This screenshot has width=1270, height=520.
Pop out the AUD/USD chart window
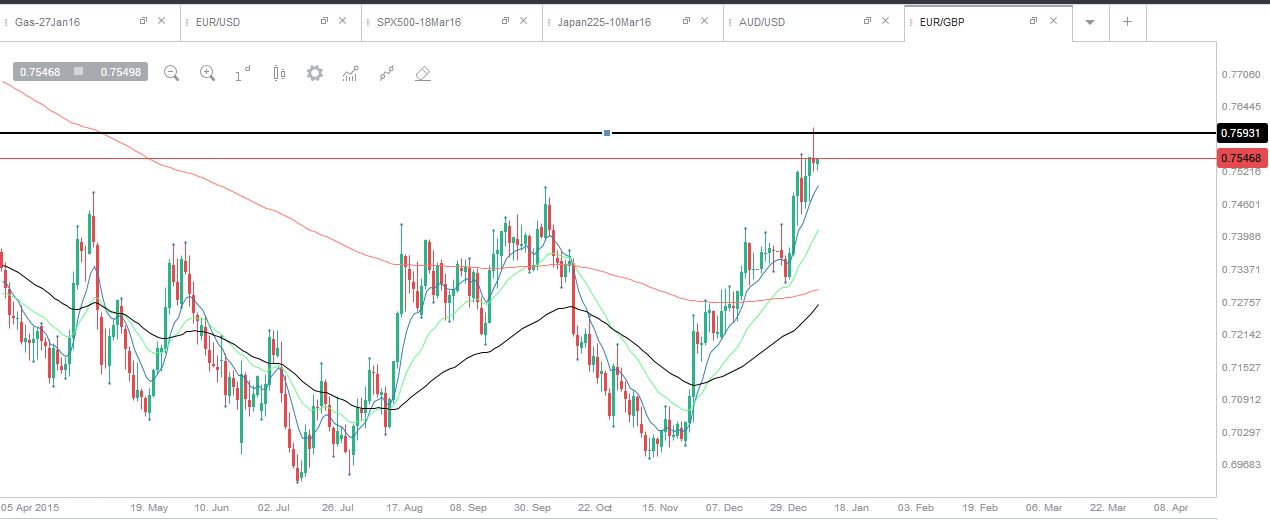pyautogui.click(x=867, y=21)
